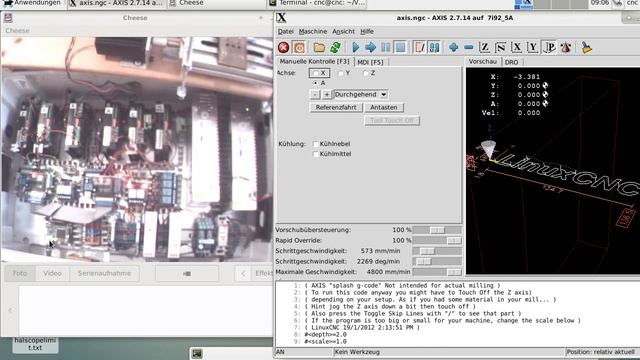Open the Datei menu
This screenshot has width=640, height=360.
point(285,31)
